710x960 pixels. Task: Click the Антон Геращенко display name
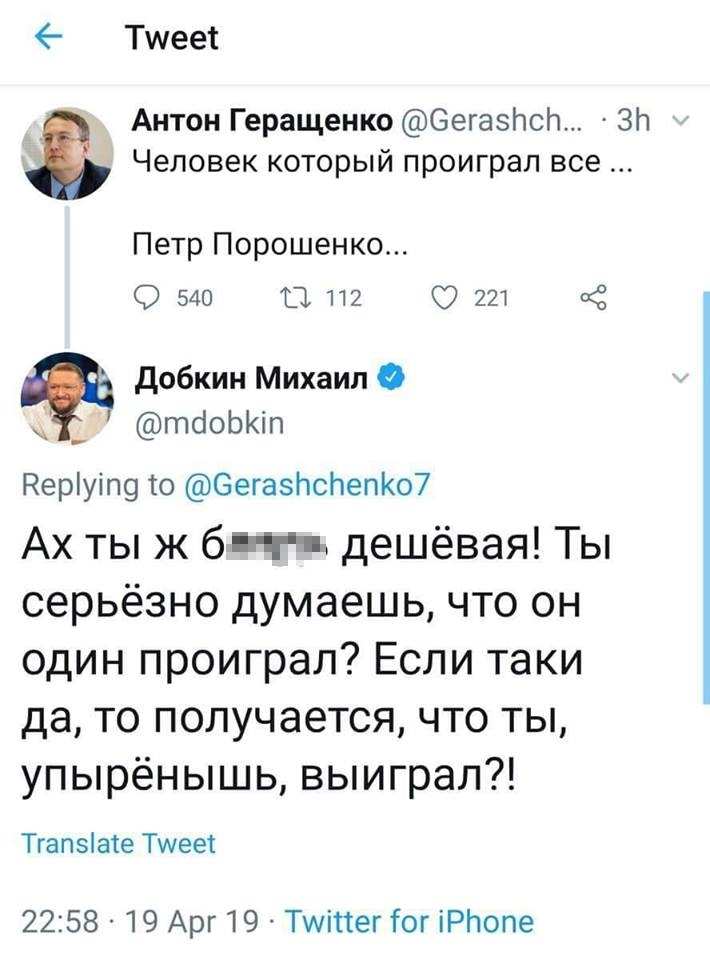coord(262,124)
